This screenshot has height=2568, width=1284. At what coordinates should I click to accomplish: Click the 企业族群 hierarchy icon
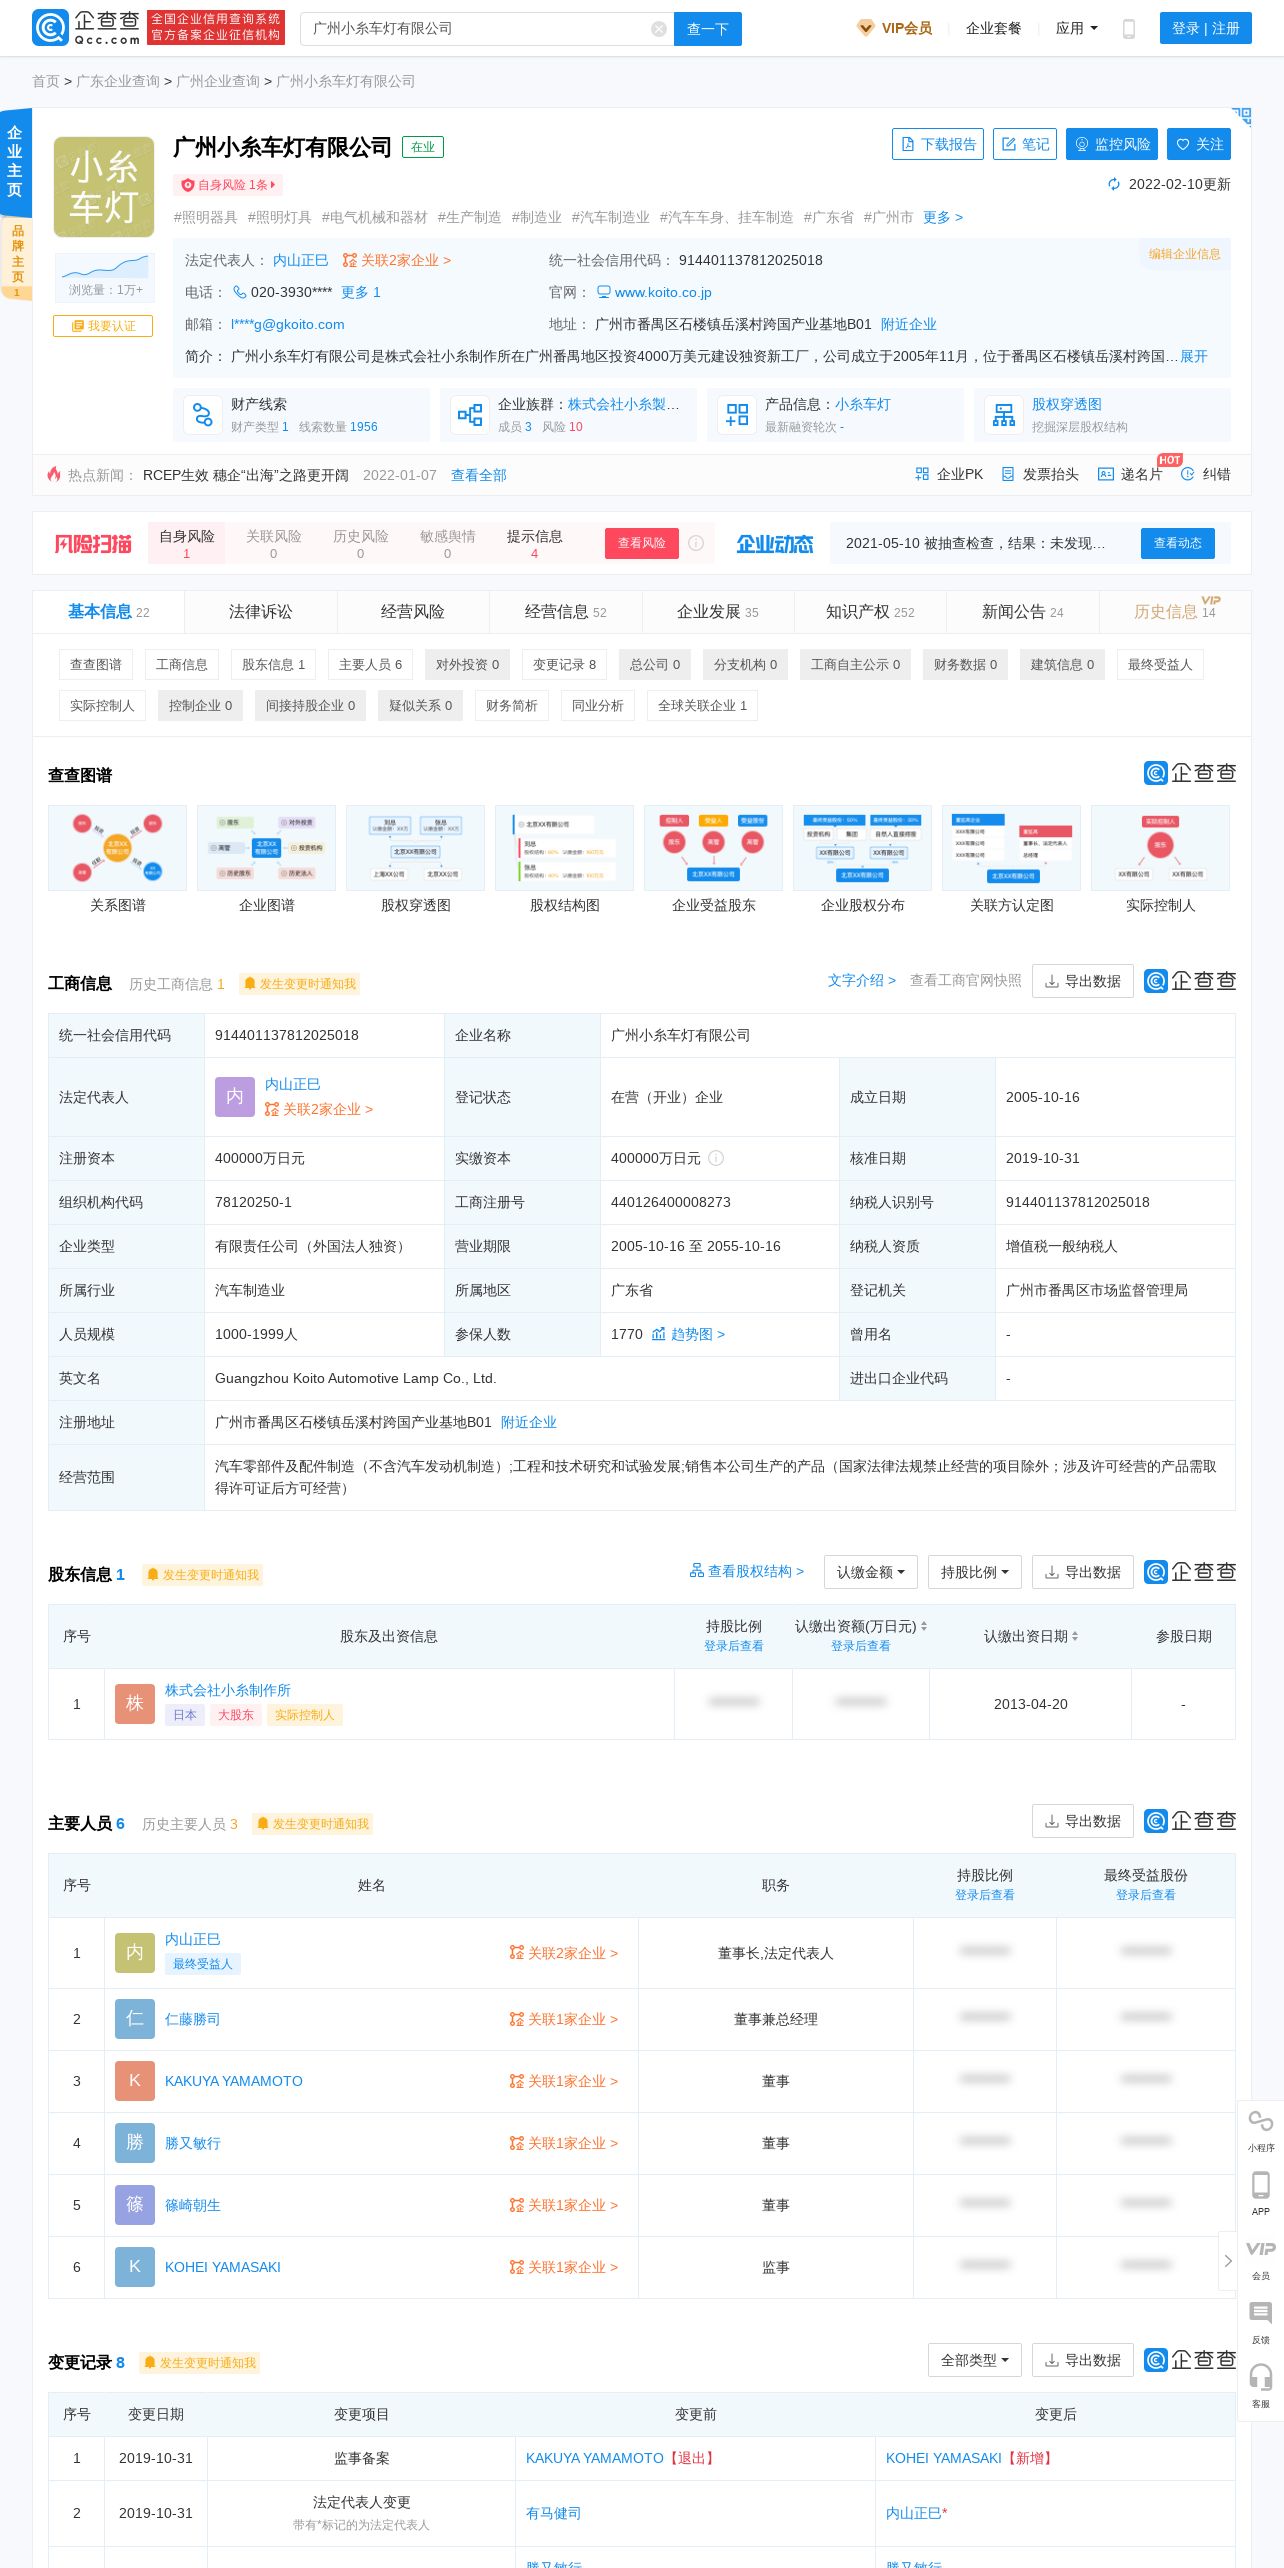pyautogui.click(x=470, y=415)
